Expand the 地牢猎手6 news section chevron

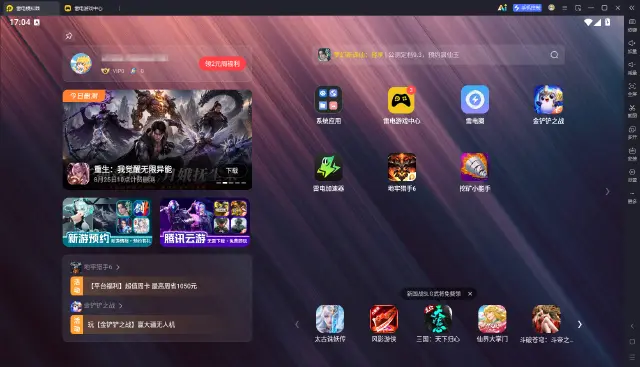click(x=118, y=267)
